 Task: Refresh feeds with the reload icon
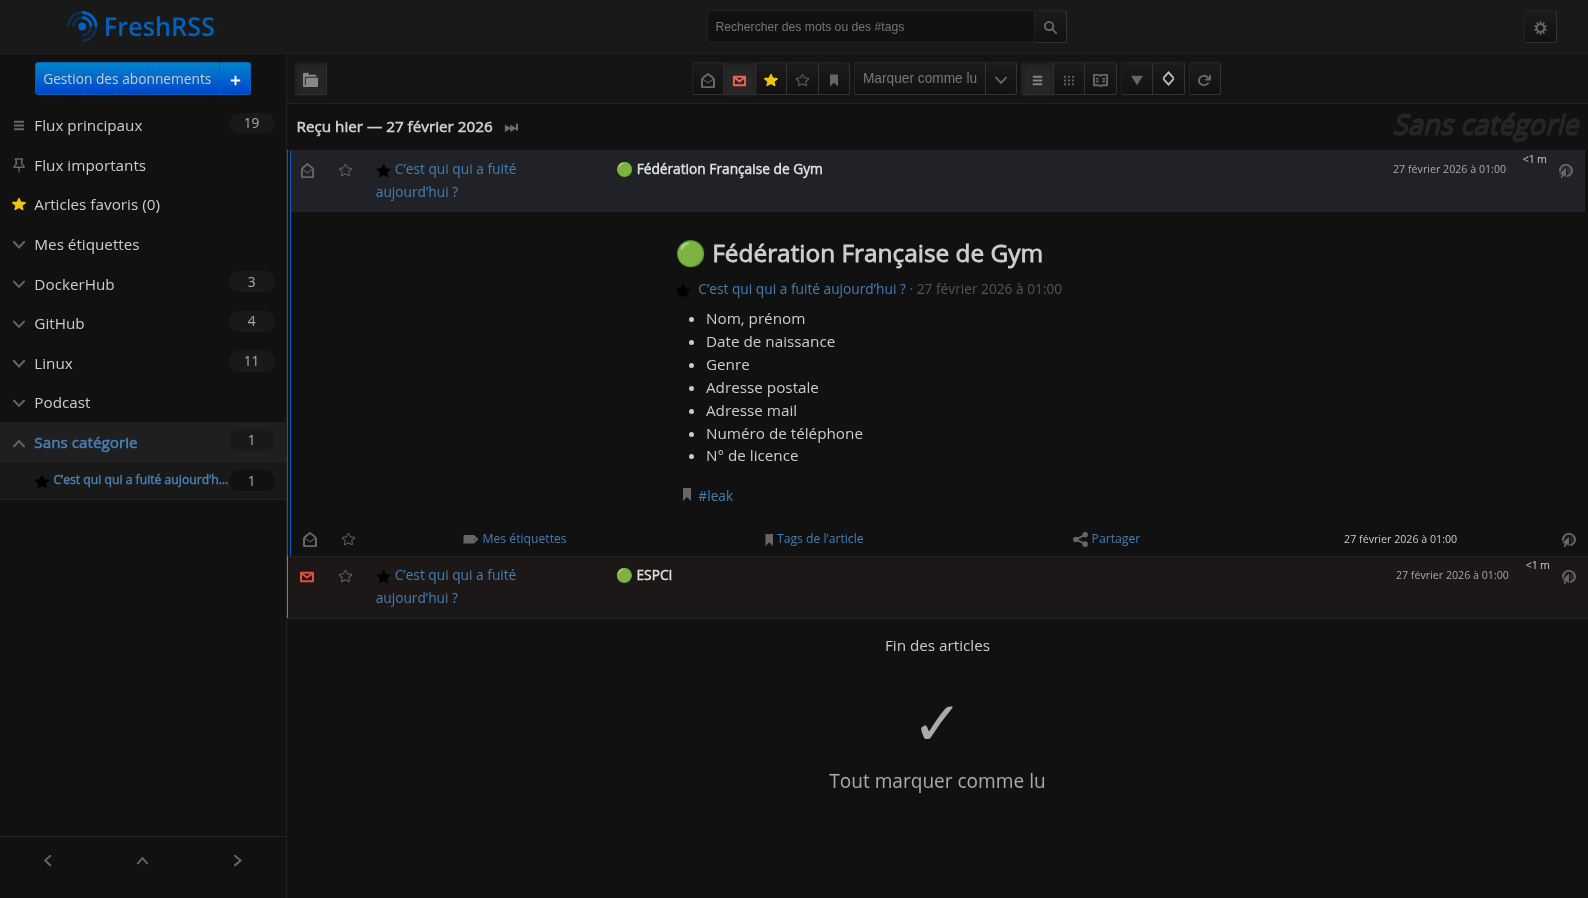[1204, 80]
